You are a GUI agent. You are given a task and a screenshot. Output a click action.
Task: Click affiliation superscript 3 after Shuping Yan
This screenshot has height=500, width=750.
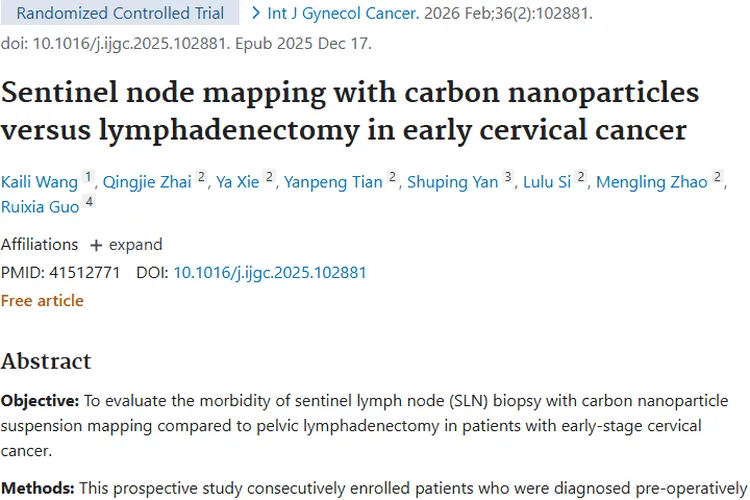click(508, 177)
